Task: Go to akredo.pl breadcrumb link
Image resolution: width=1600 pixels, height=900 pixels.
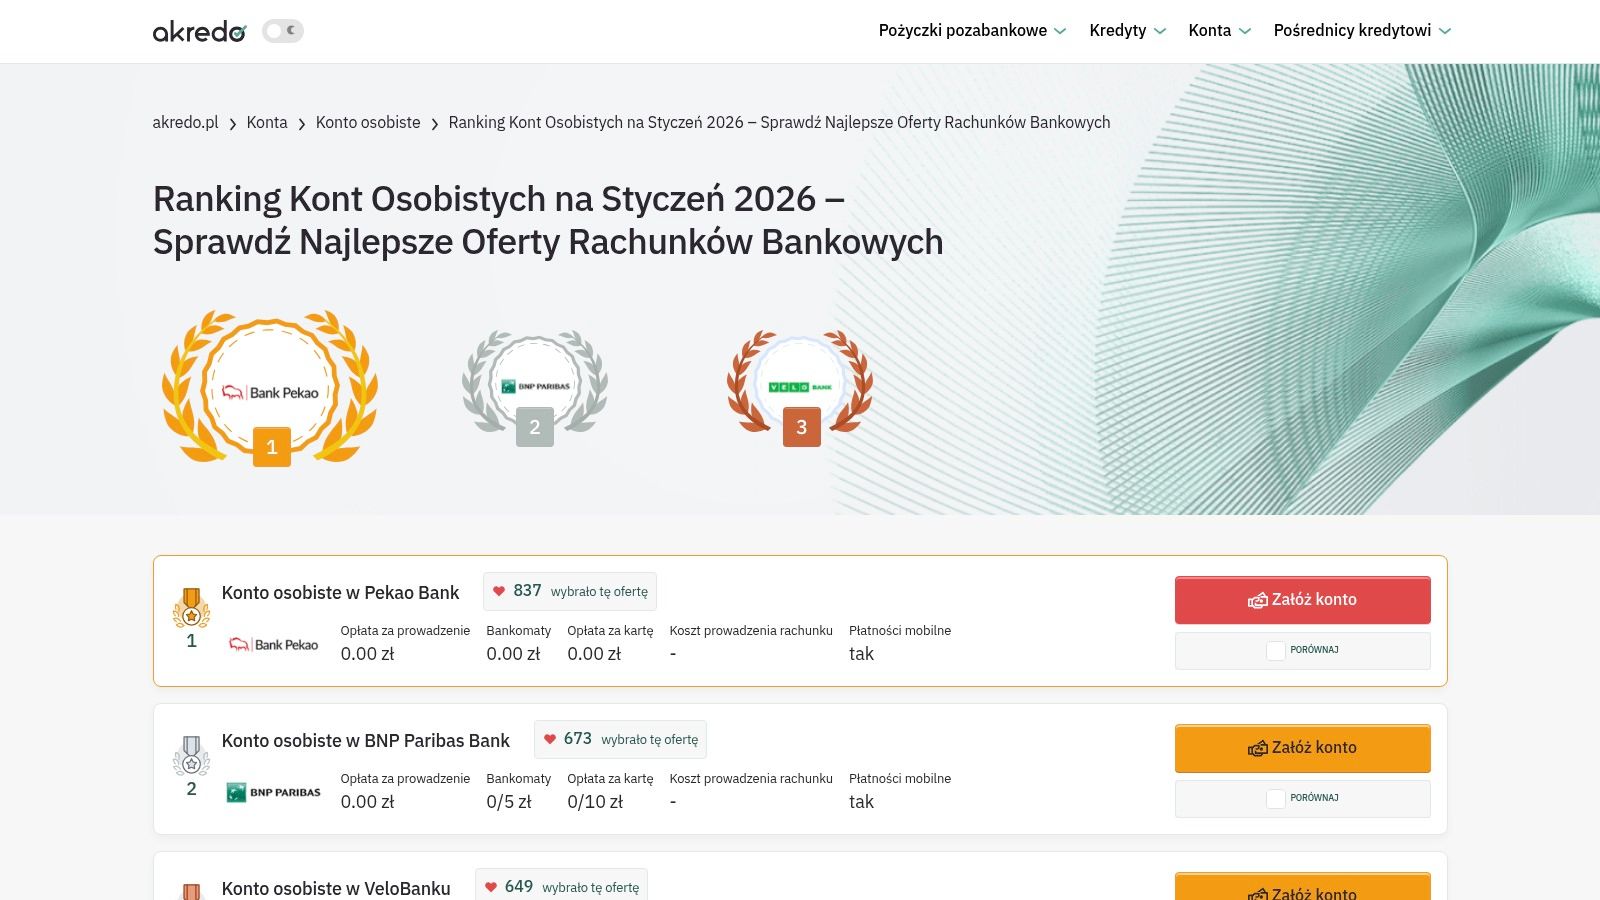Action: click(x=185, y=122)
